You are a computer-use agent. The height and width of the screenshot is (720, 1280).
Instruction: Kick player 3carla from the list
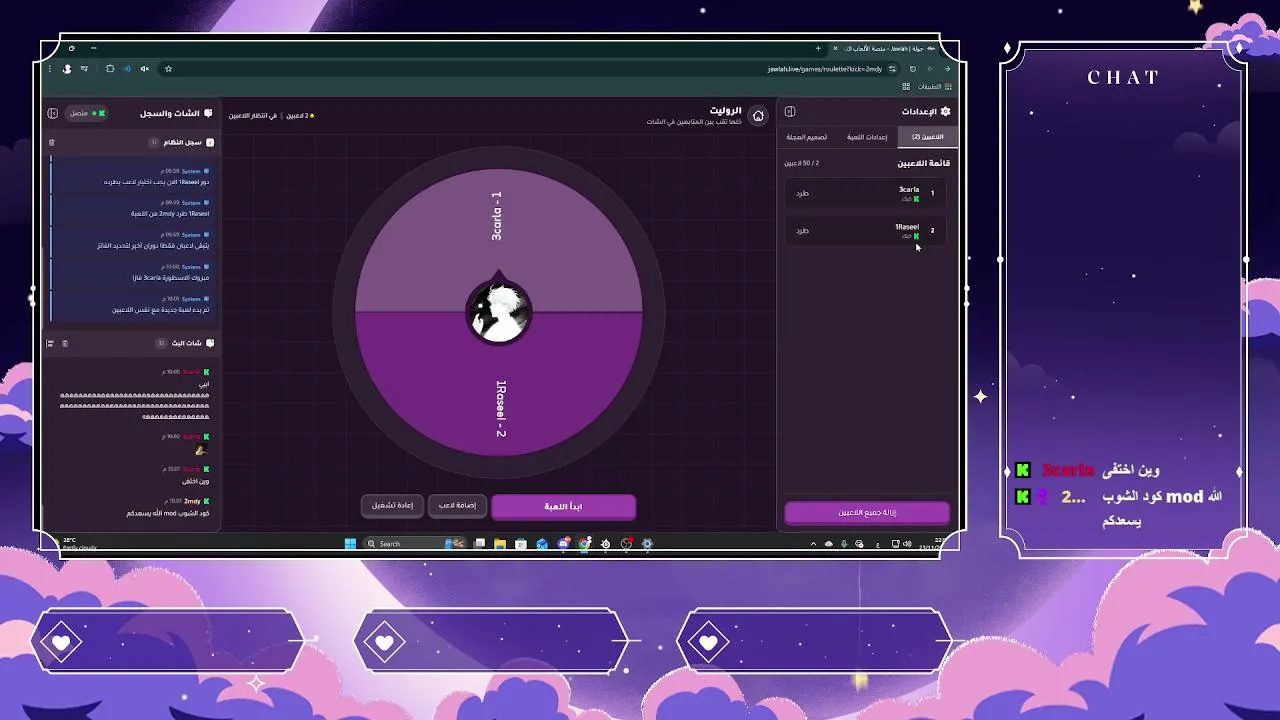tap(802, 193)
